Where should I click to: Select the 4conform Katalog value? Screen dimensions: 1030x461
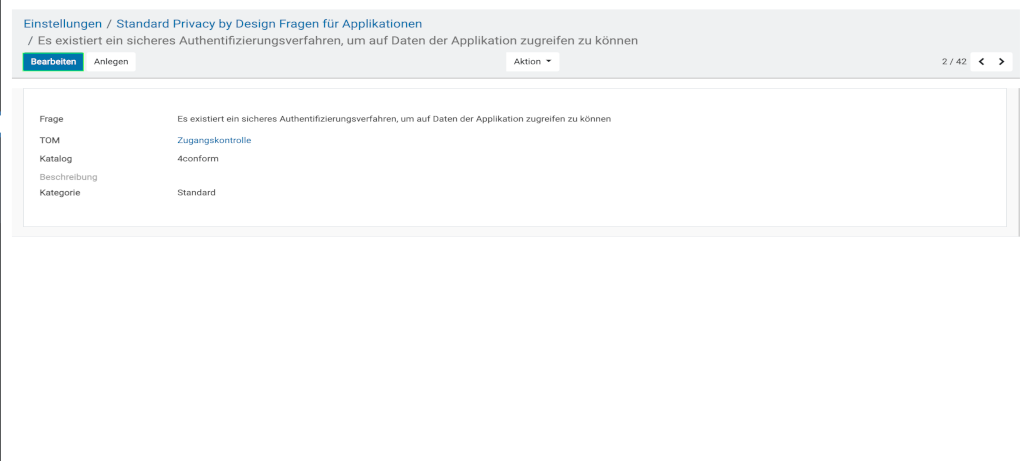tap(197, 158)
